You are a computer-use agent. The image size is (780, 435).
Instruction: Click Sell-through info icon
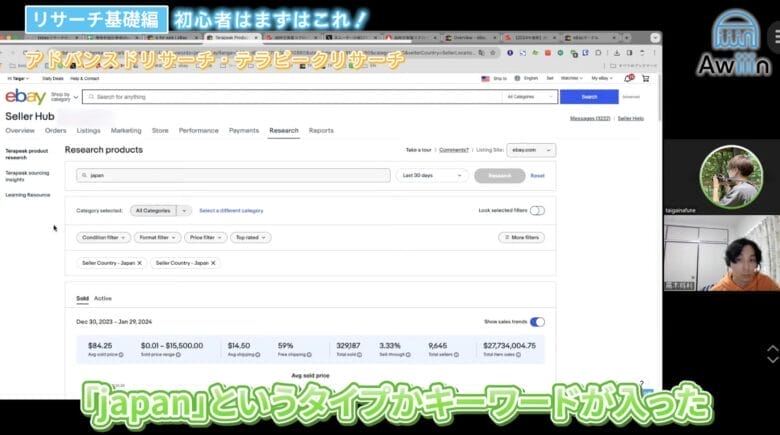pos(408,355)
